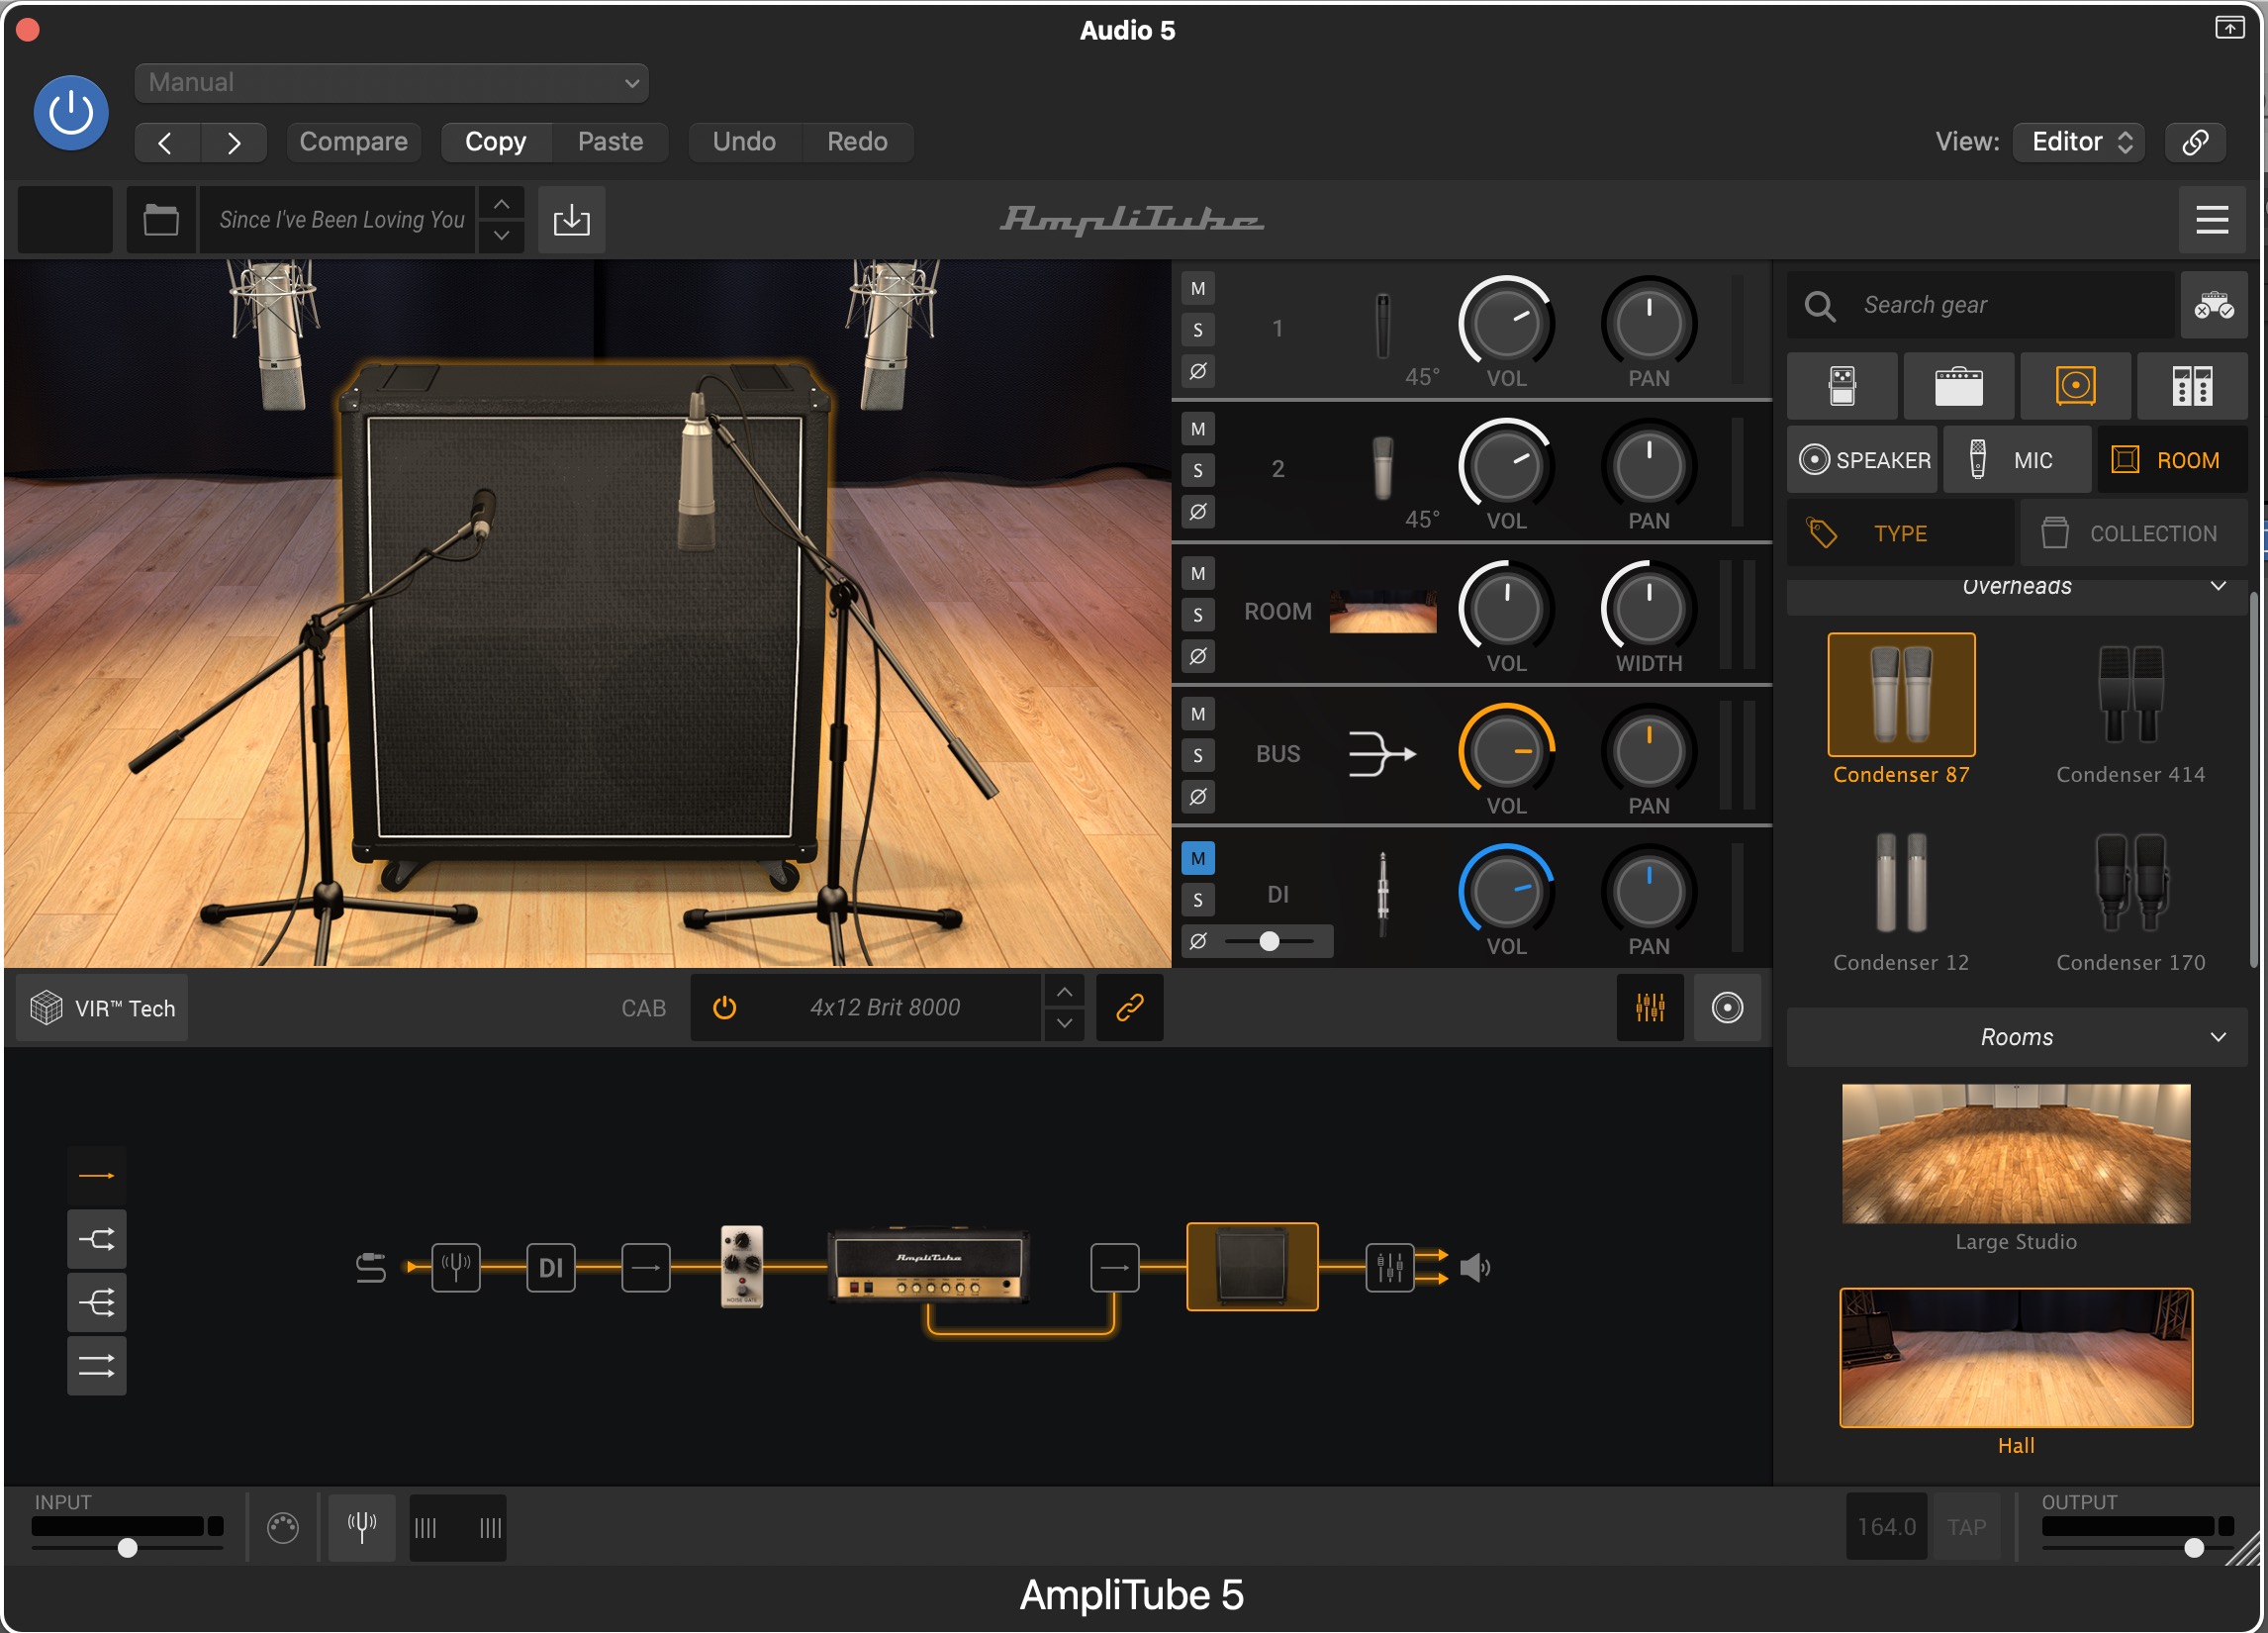Screen dimensions: 2268x1633
Task: Click the DI phase delay slider
Action: 1269,941
